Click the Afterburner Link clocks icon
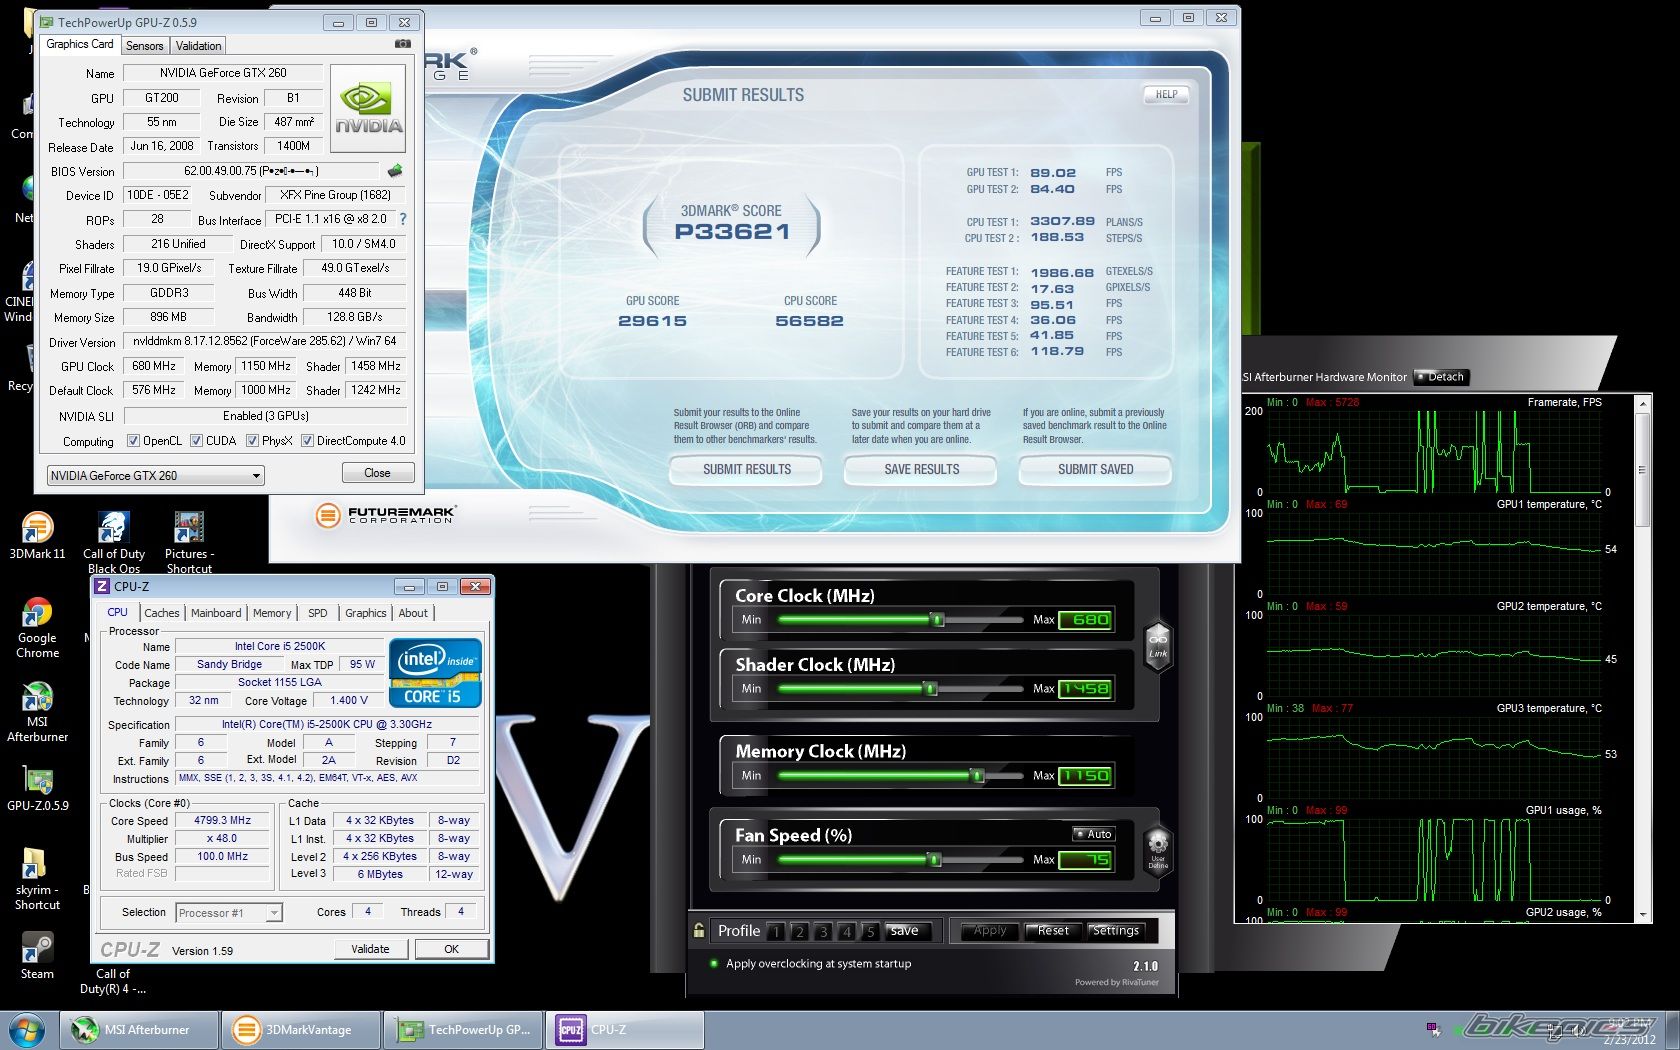1680x1050 pixels. pyautogui.click(x=1157, y=645)
